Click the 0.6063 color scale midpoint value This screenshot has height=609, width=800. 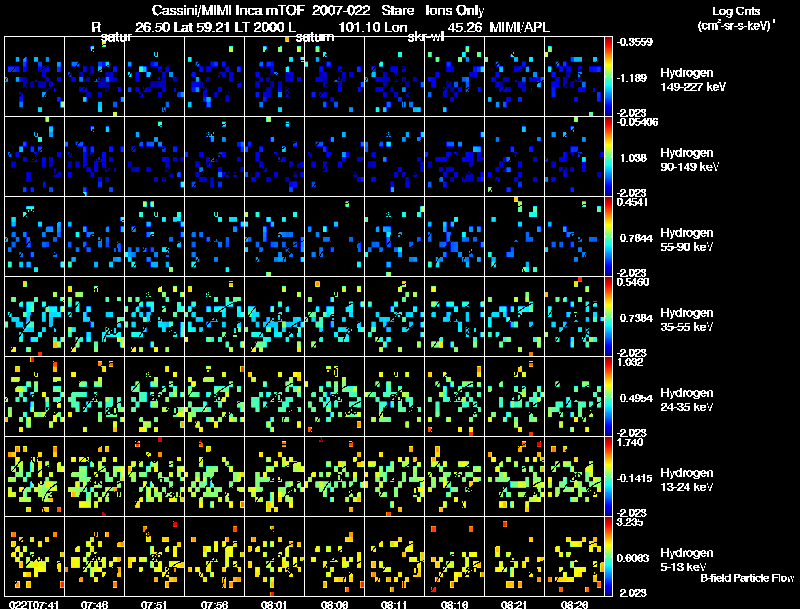tap(634, 558)
